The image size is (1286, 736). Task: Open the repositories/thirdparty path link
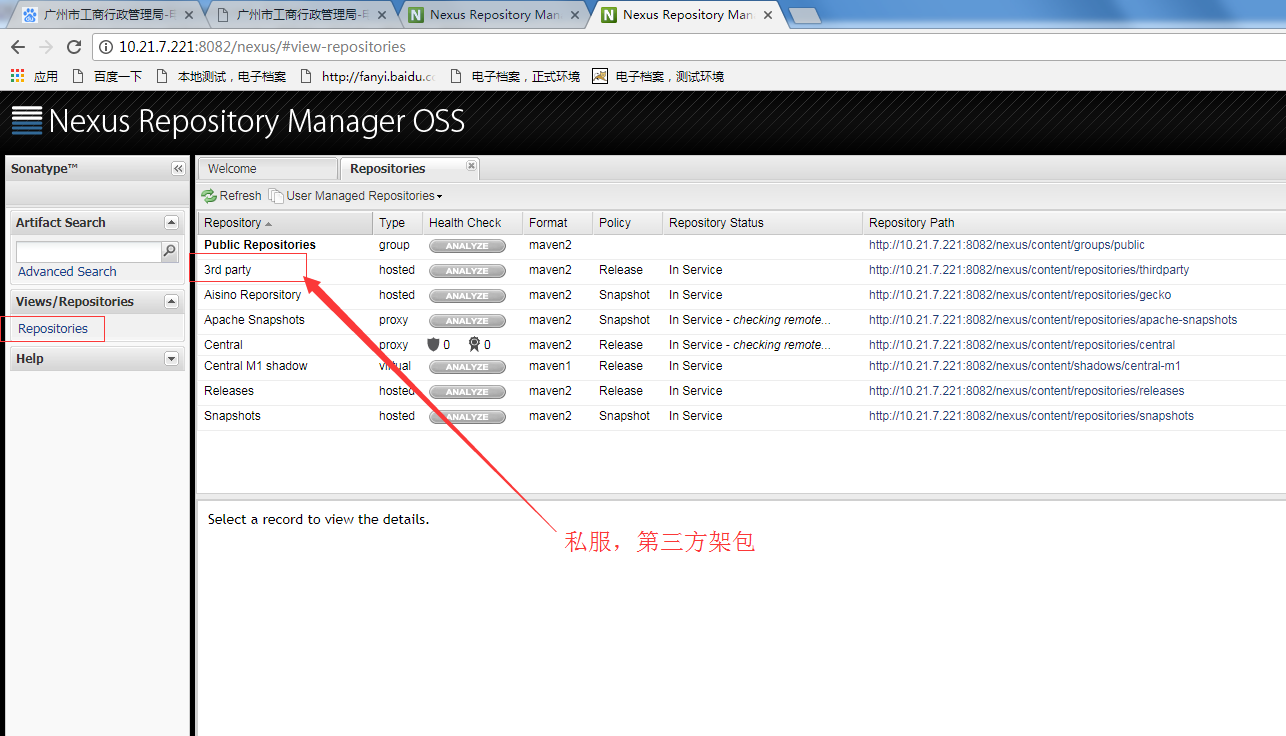click(x=1029, y=270)
